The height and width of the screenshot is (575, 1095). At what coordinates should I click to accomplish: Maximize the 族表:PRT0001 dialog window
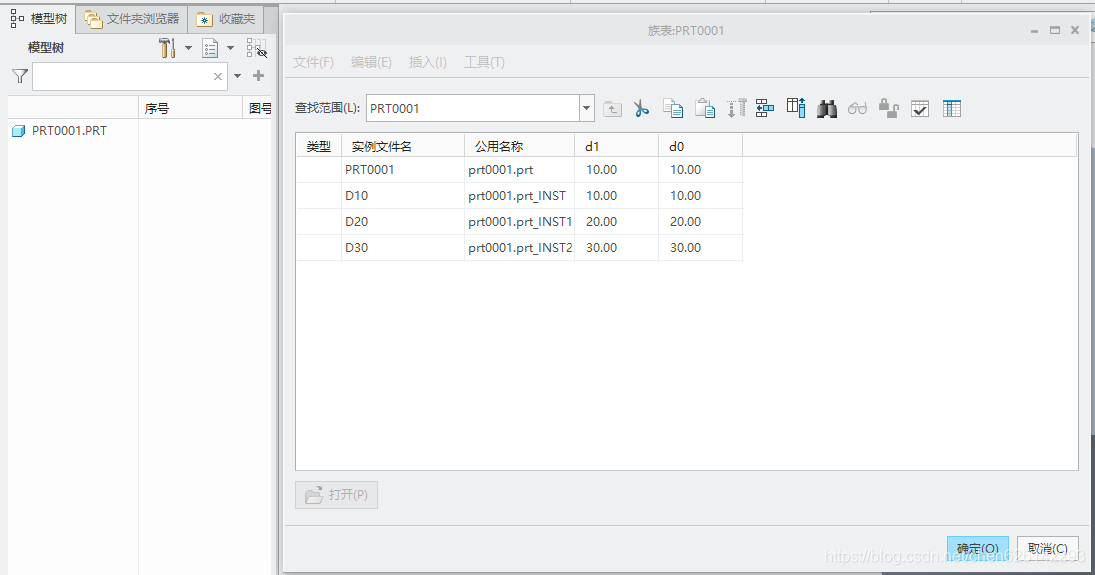[1054, 30]
